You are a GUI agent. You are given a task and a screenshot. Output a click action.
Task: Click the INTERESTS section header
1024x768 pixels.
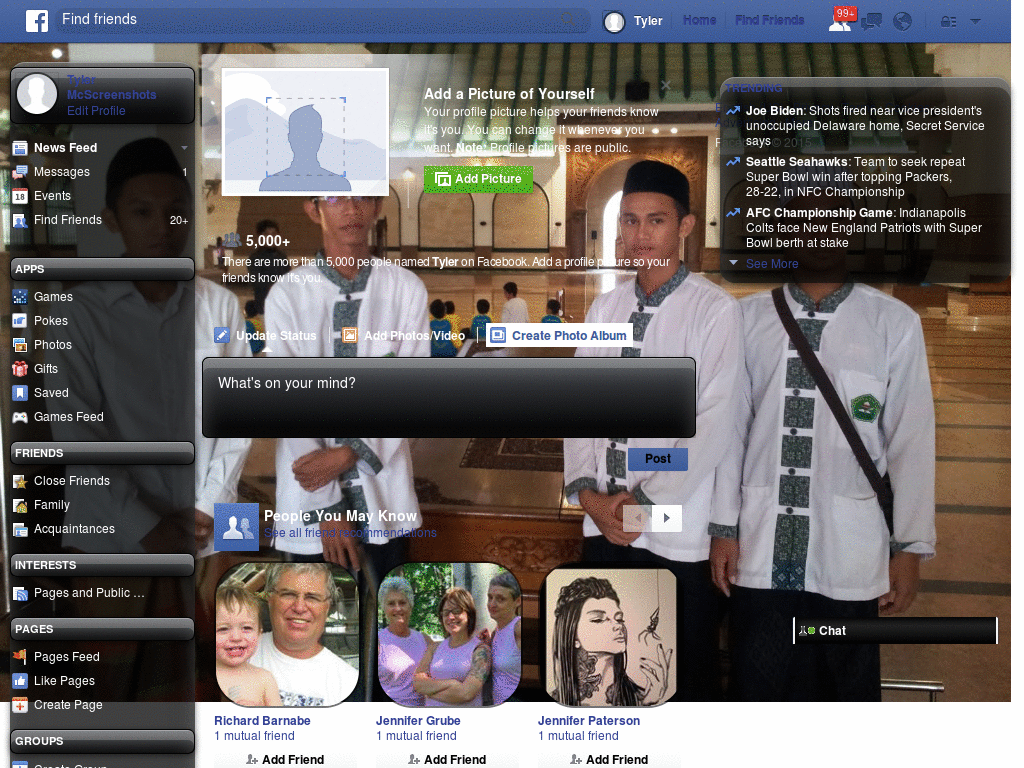tap(103, 566)
